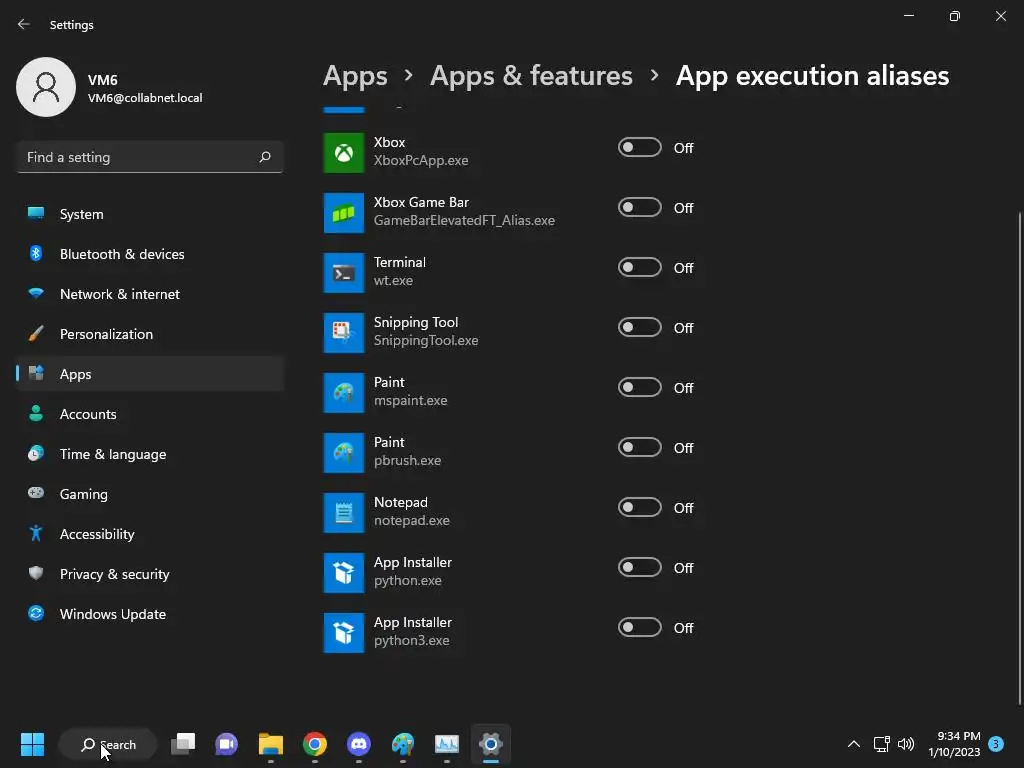Viewport: 1024px width, 768px height.
Task: Click the App Installer python.exe icon
Action: pyautogui.click(x=344, y=573)
